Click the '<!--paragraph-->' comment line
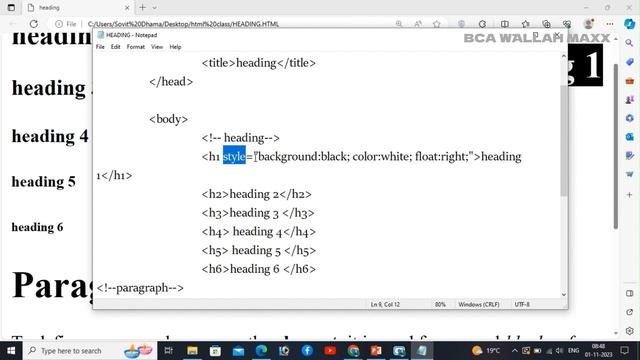640x360 pixels. pyautogui.click(x=140, y=288)
